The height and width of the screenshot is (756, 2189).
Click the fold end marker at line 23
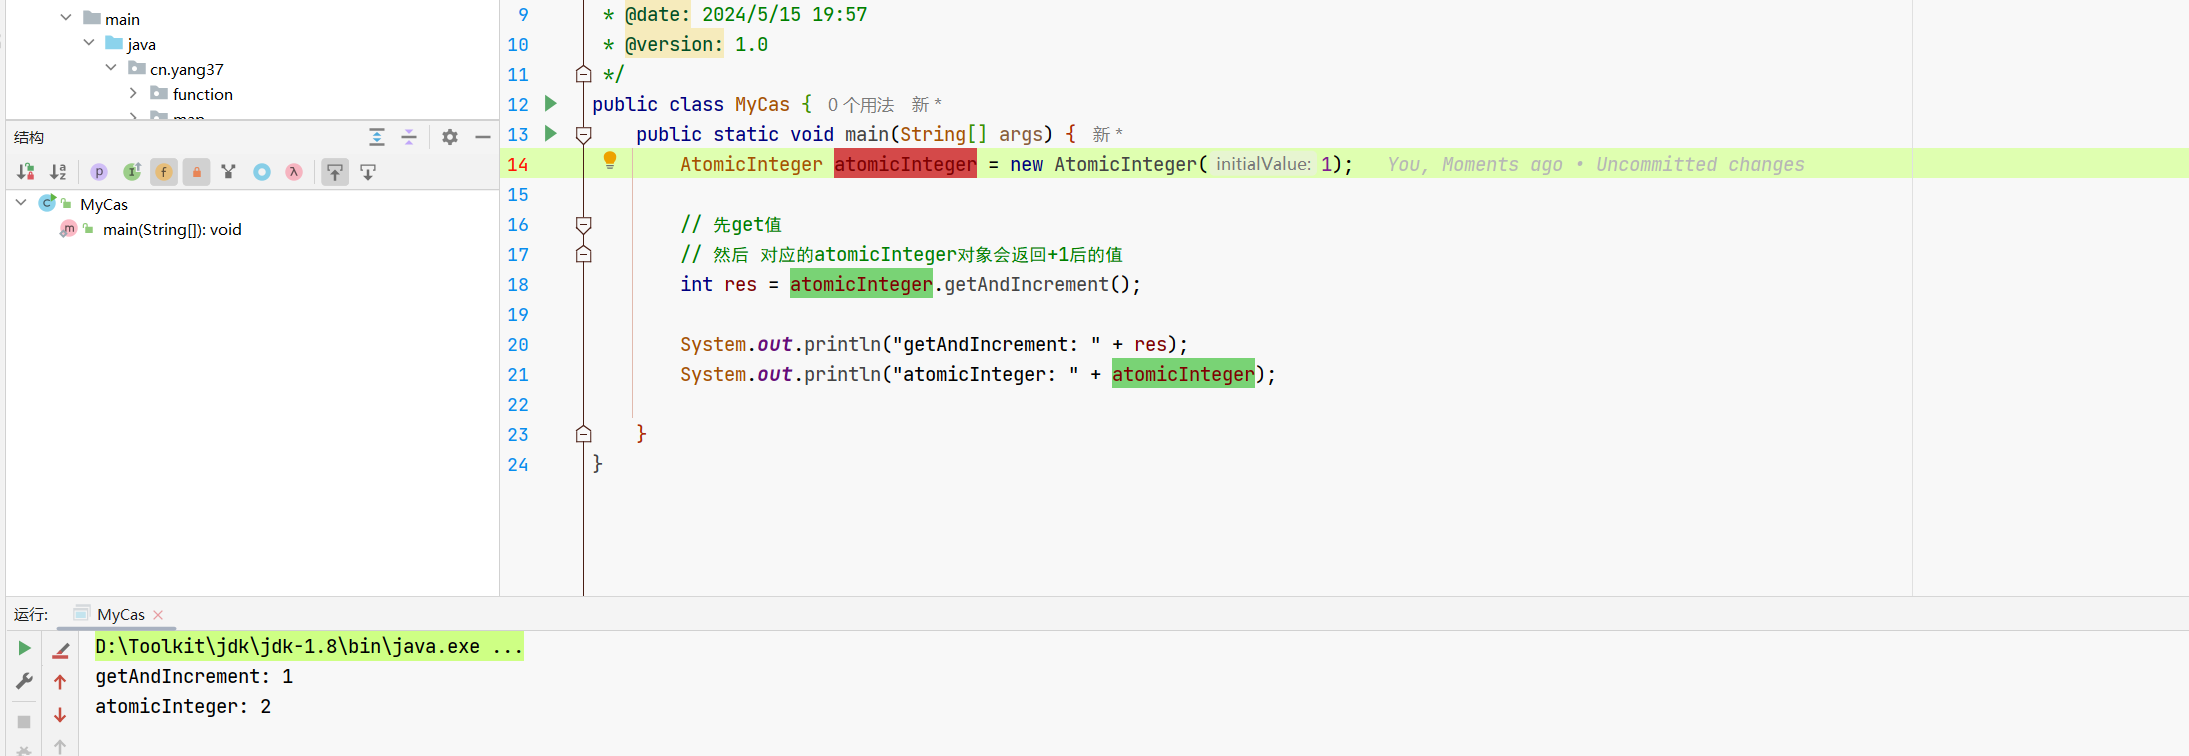point(584,434)
